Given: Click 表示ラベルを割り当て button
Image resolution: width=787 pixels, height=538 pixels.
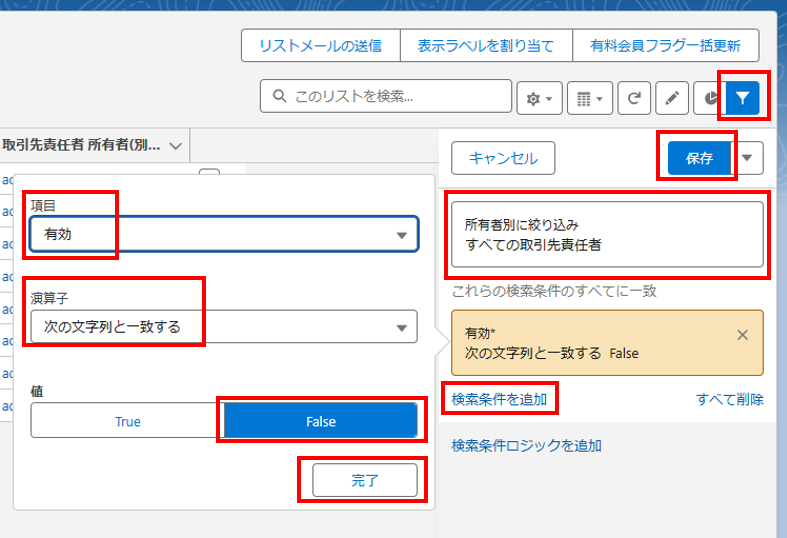Looking at the screenshot, I should click(486, 46).
